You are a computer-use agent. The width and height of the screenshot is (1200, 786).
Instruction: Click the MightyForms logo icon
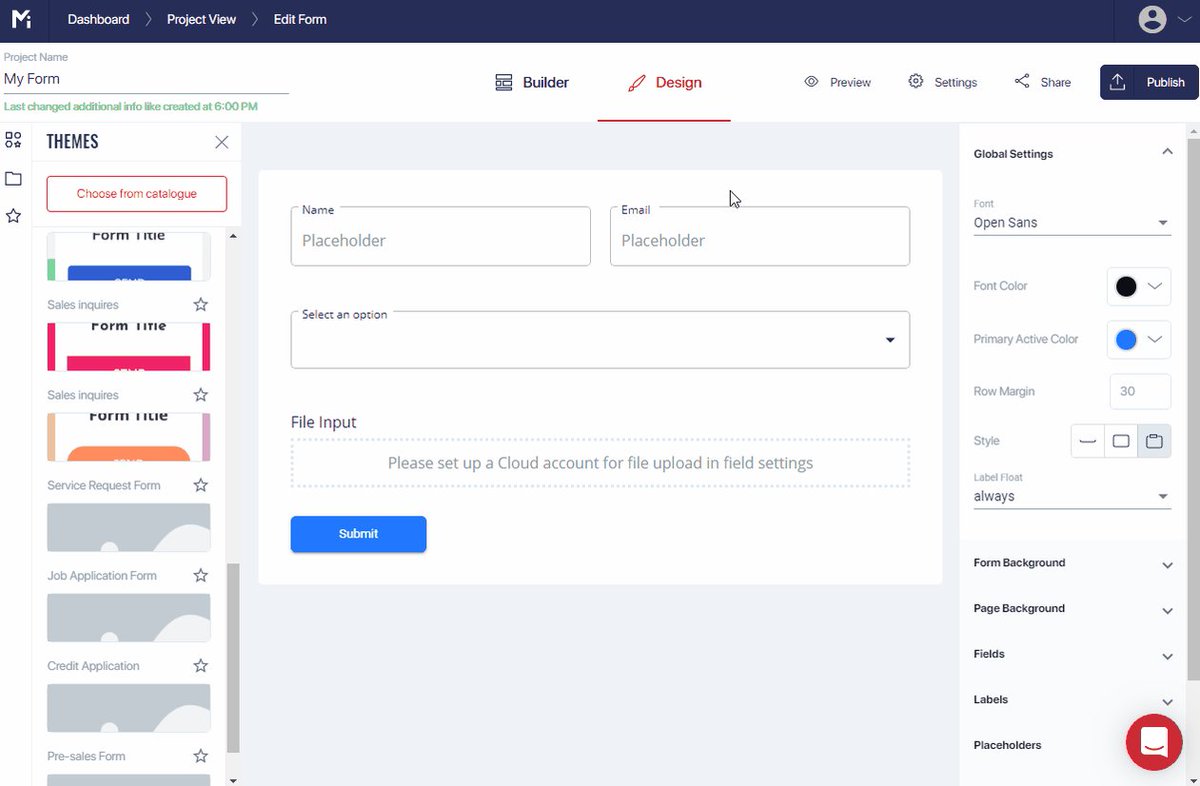coord(19,19)
